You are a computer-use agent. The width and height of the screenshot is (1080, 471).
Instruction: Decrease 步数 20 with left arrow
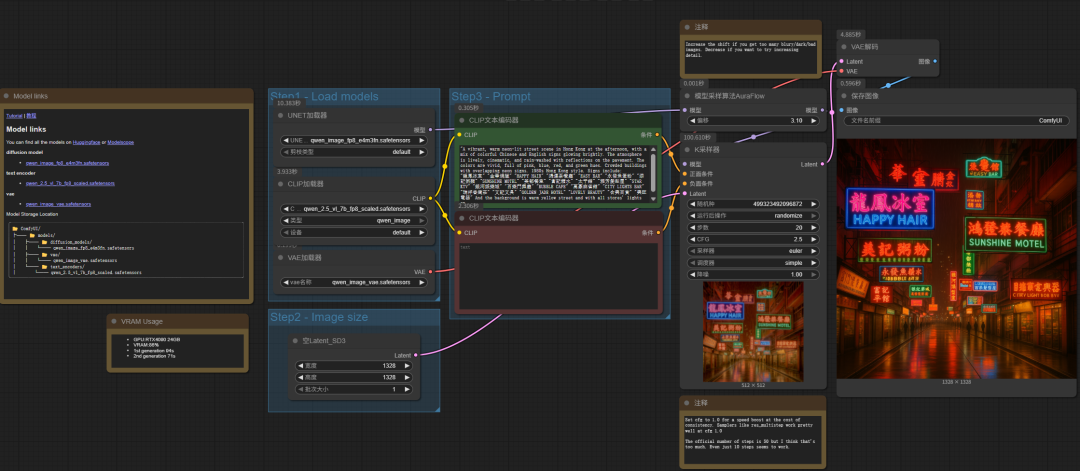692,227
